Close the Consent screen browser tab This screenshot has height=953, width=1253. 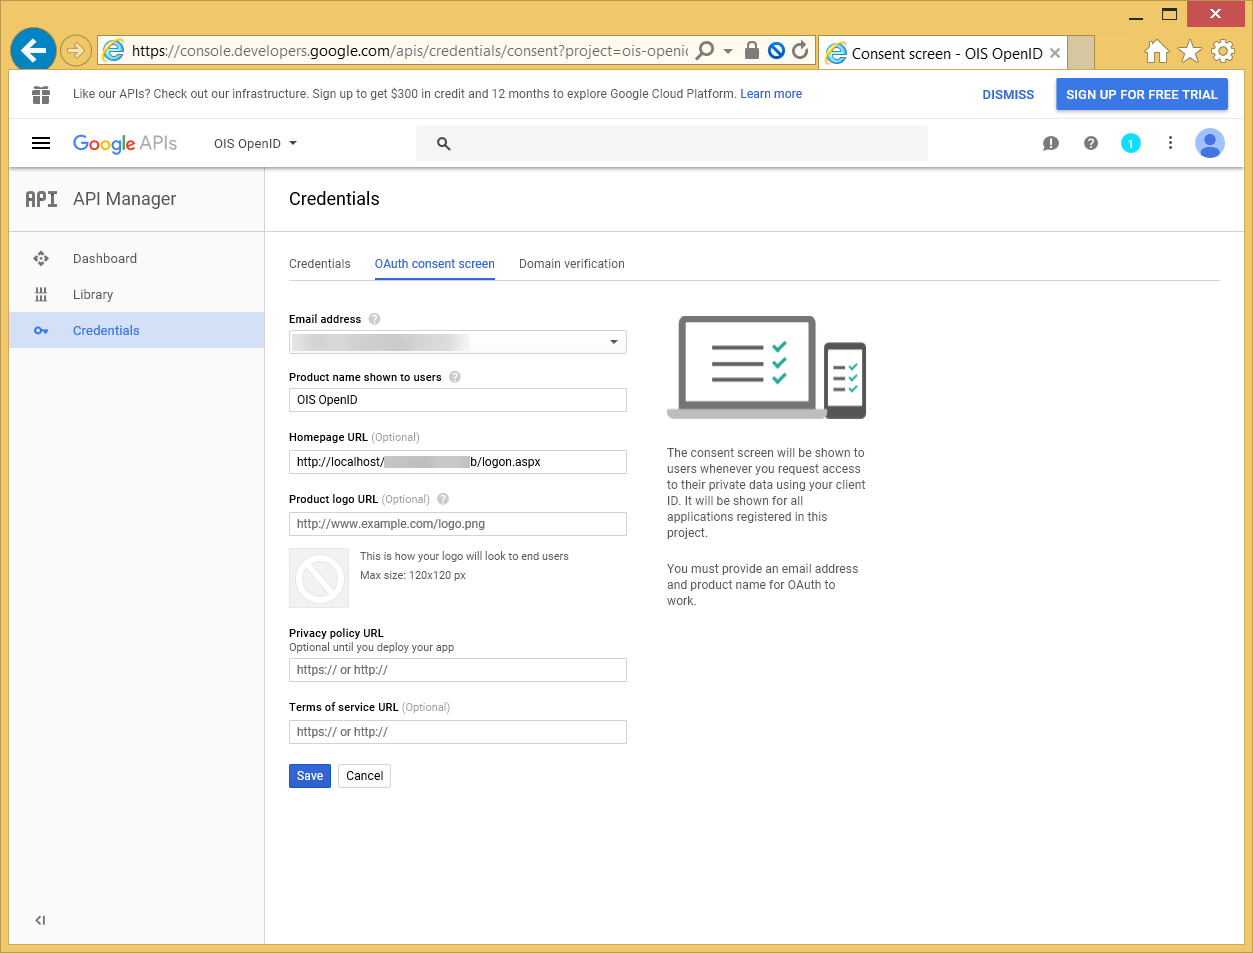coord(1055,53)
